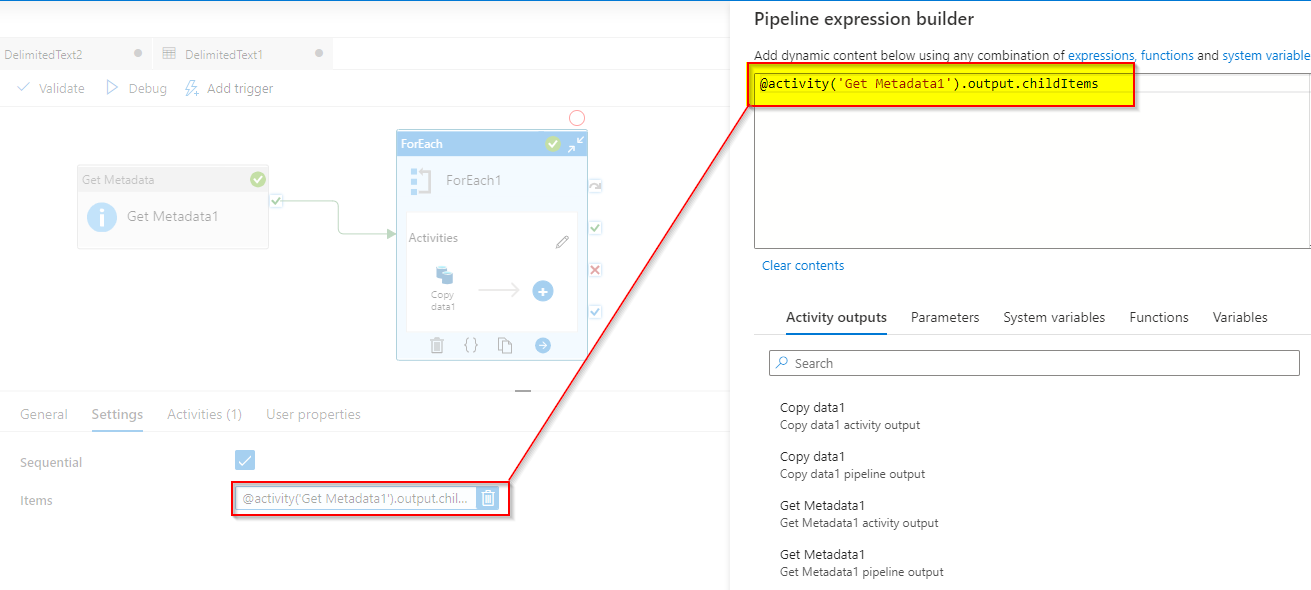Add an activity with plus button
Viewport: 1311px width, 590px height.
543,291
